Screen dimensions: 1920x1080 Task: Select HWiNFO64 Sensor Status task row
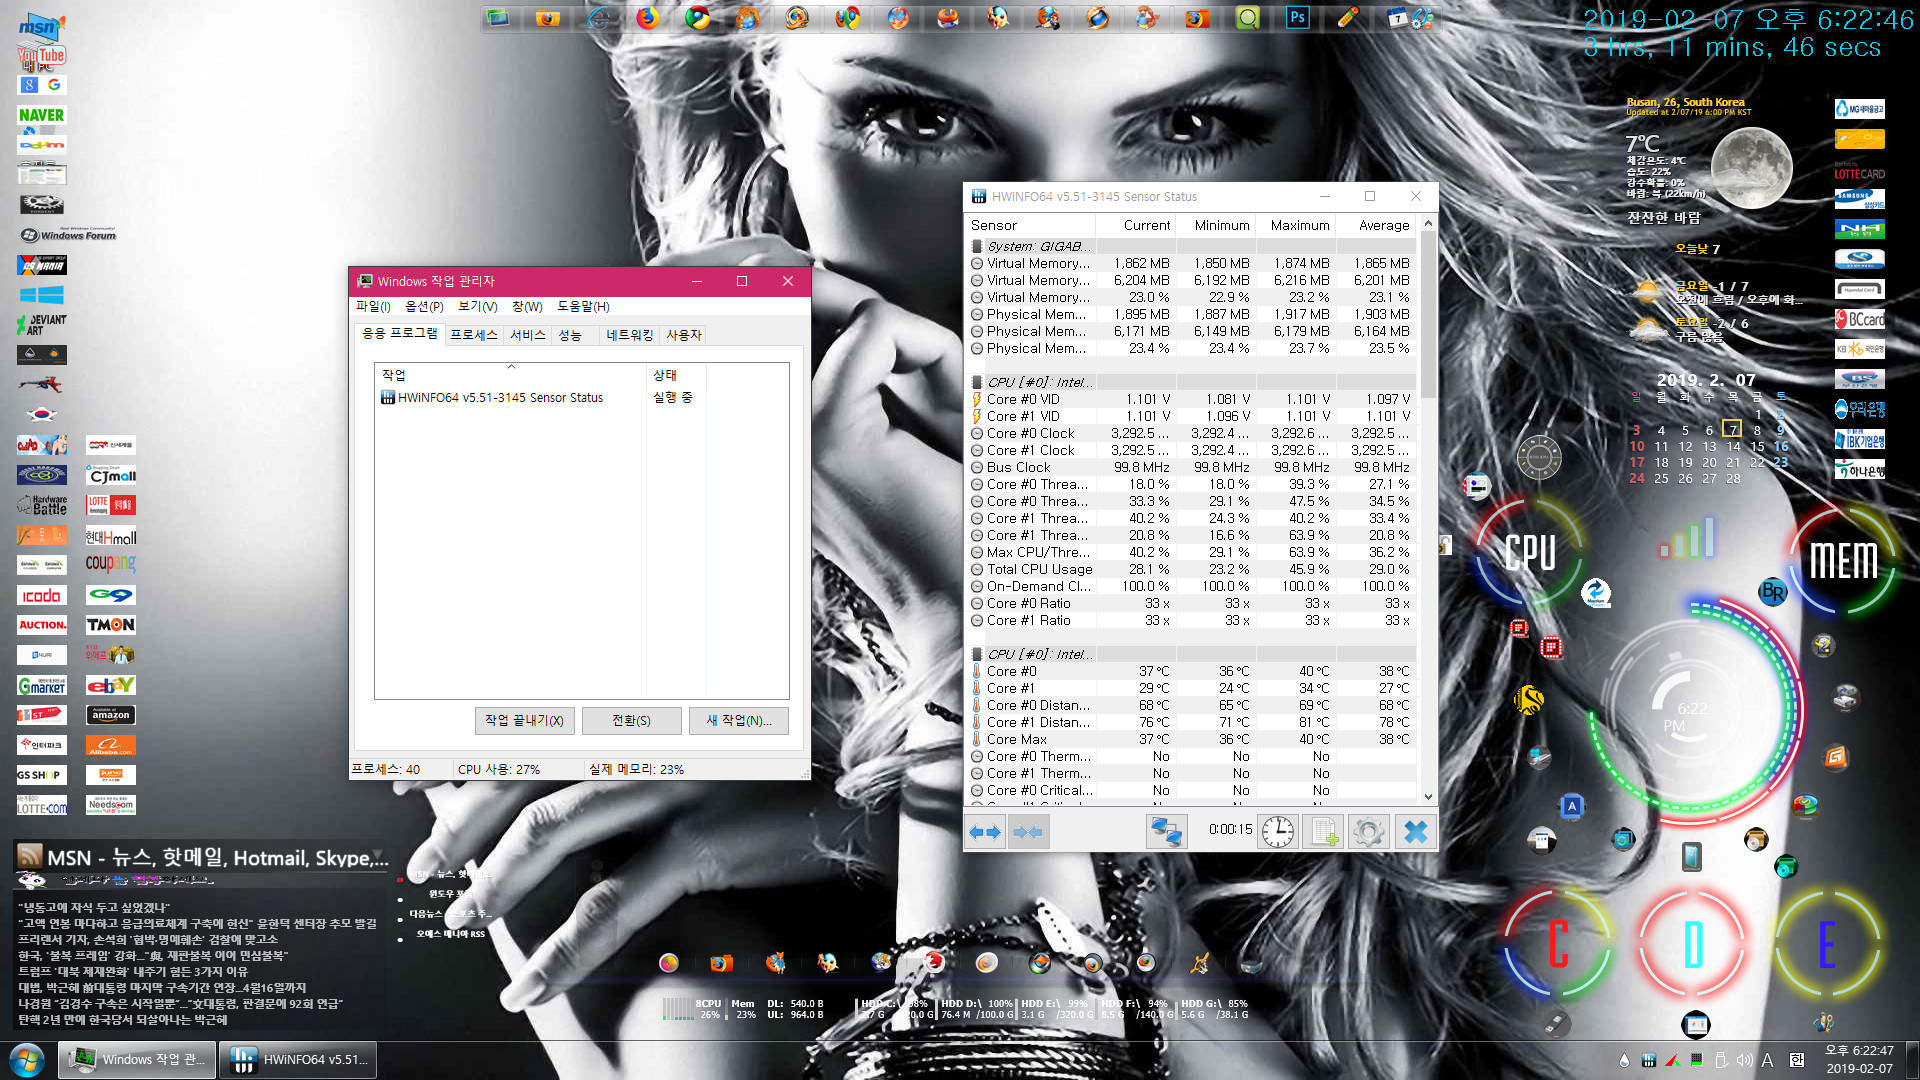tap(581, 398)
